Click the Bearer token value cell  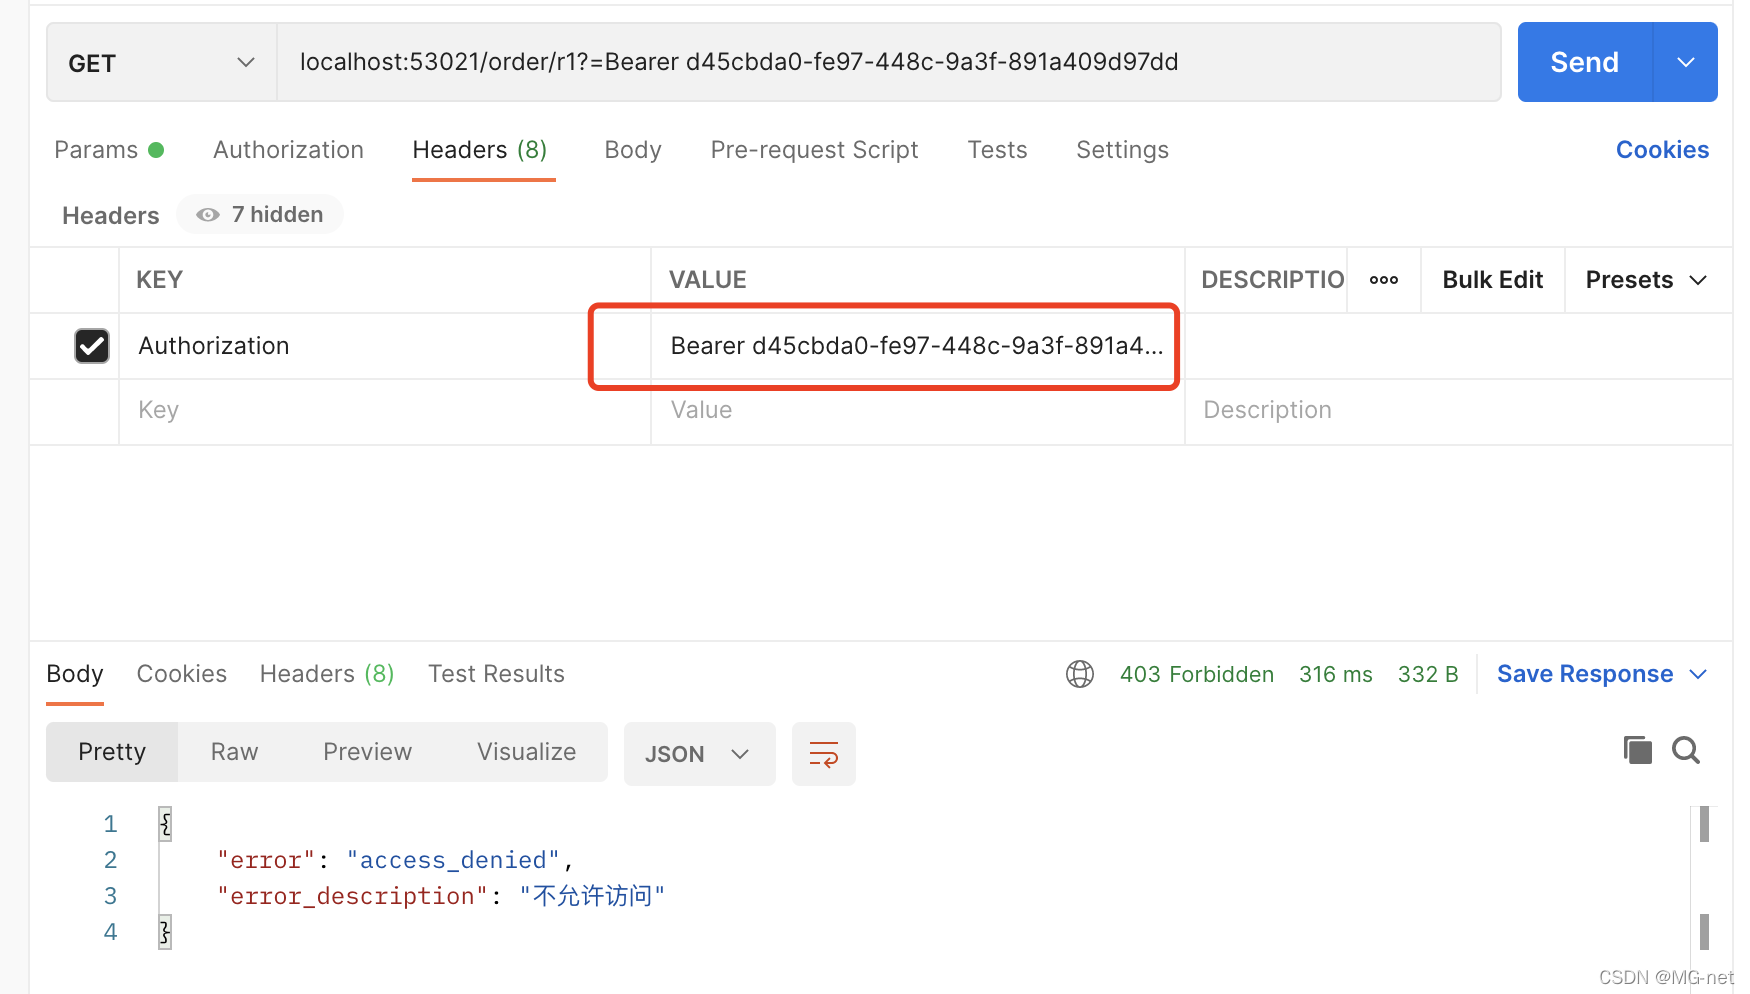point(917,346)
